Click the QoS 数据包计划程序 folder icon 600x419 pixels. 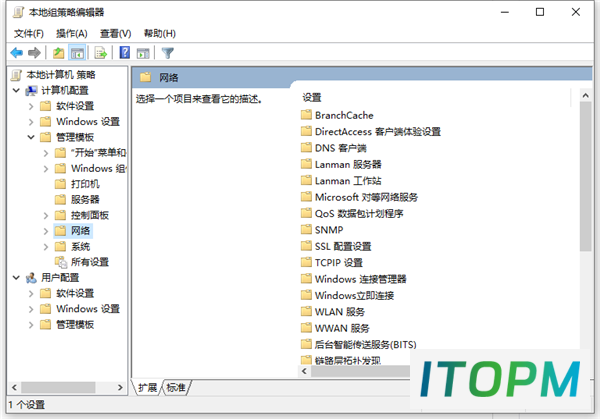(306, 213)
